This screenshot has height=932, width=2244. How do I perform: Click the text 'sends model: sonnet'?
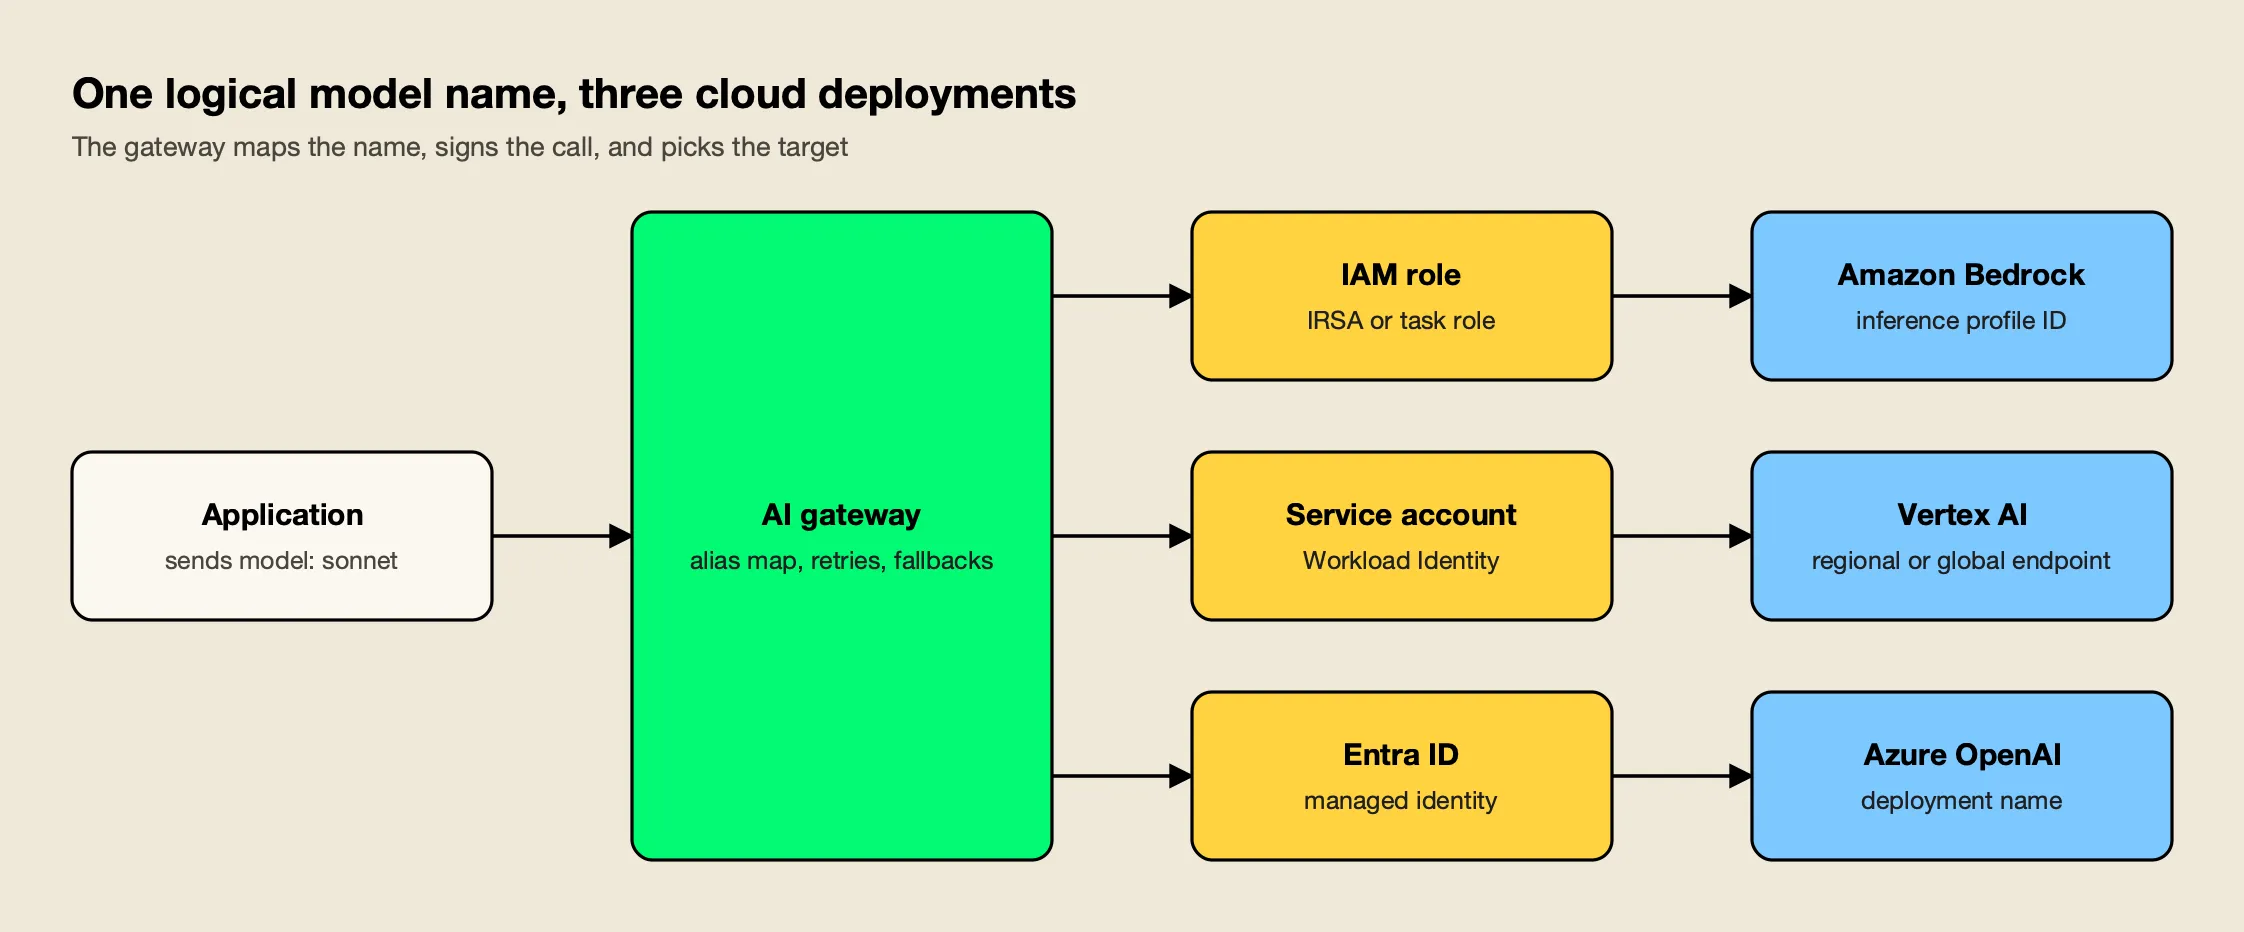281,561
